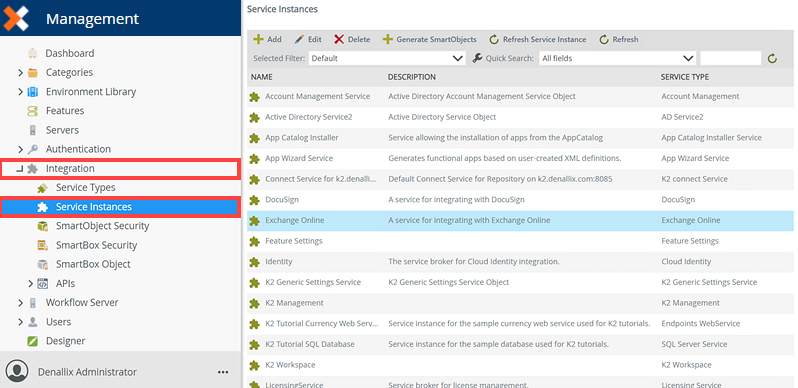Sort by the DESCRIPTION column header

412,77
